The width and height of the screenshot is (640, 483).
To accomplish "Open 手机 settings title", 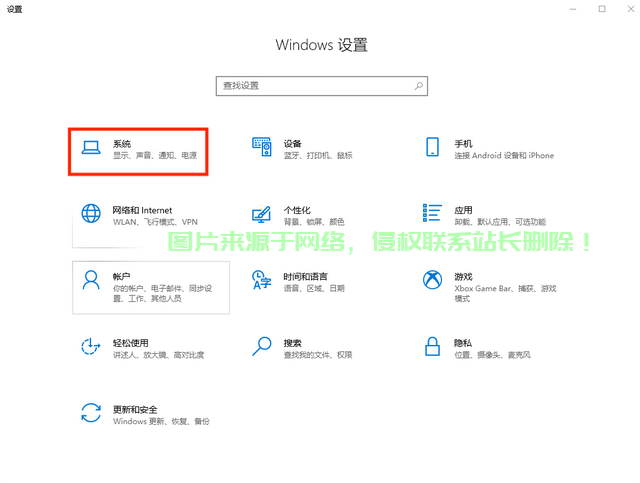I will 463,144.
